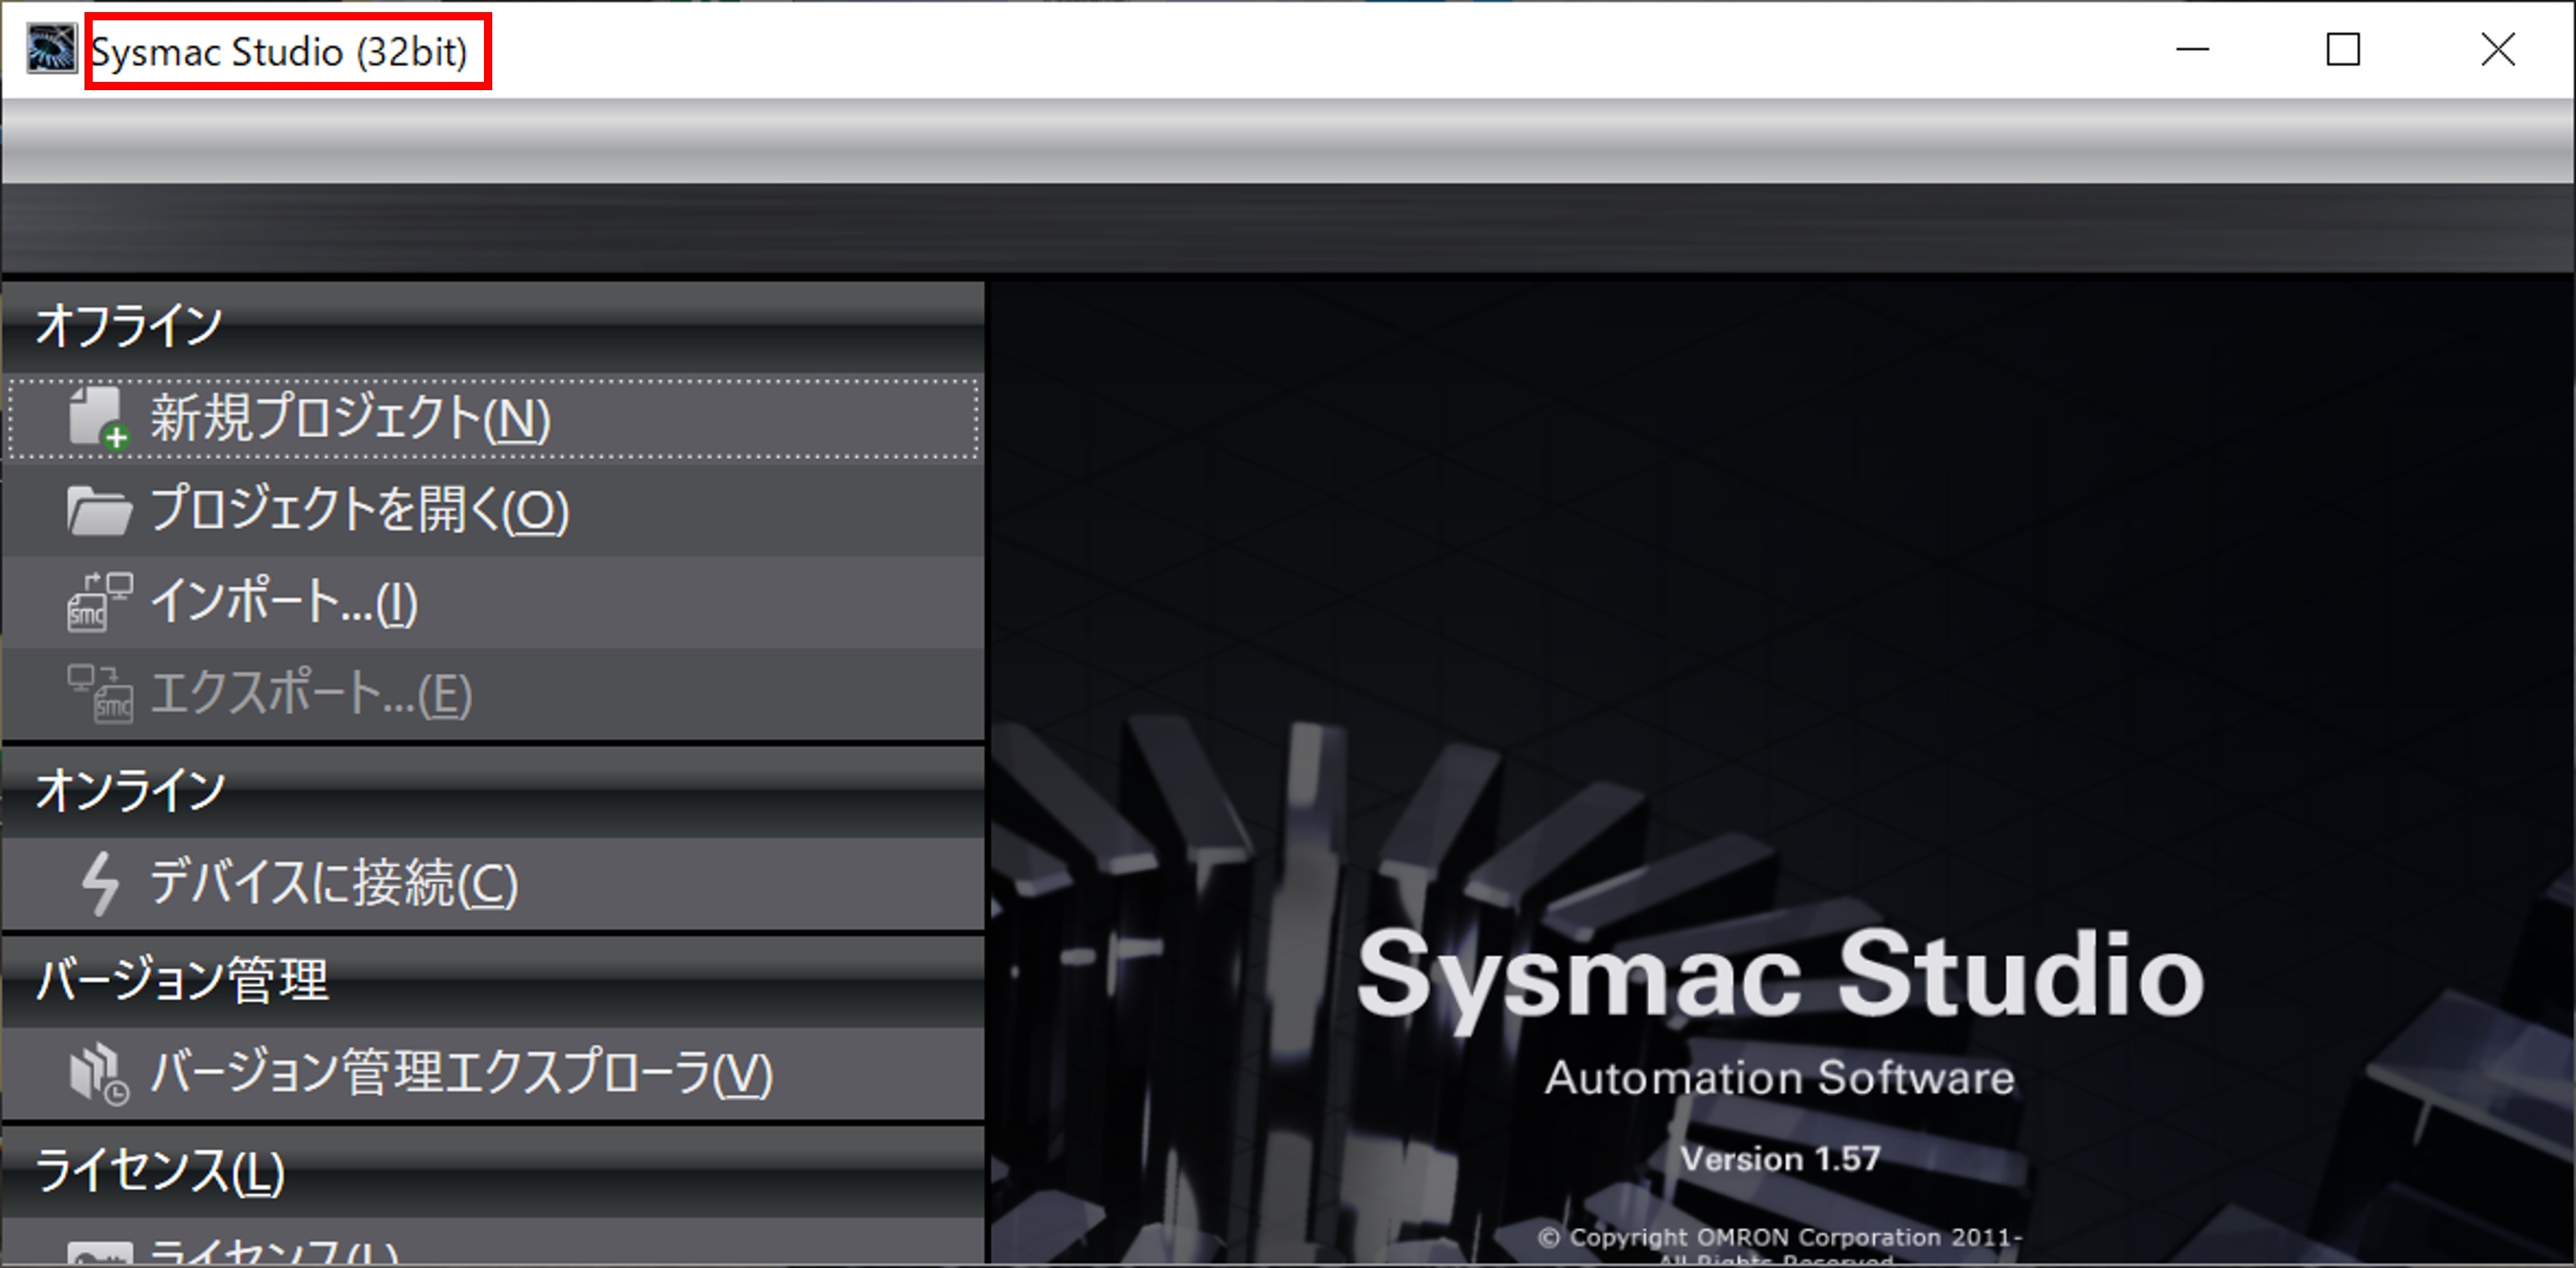Click the オフライン section header
The height and width of the screenshot is (1268, 2576).
(x=492, y=326)
